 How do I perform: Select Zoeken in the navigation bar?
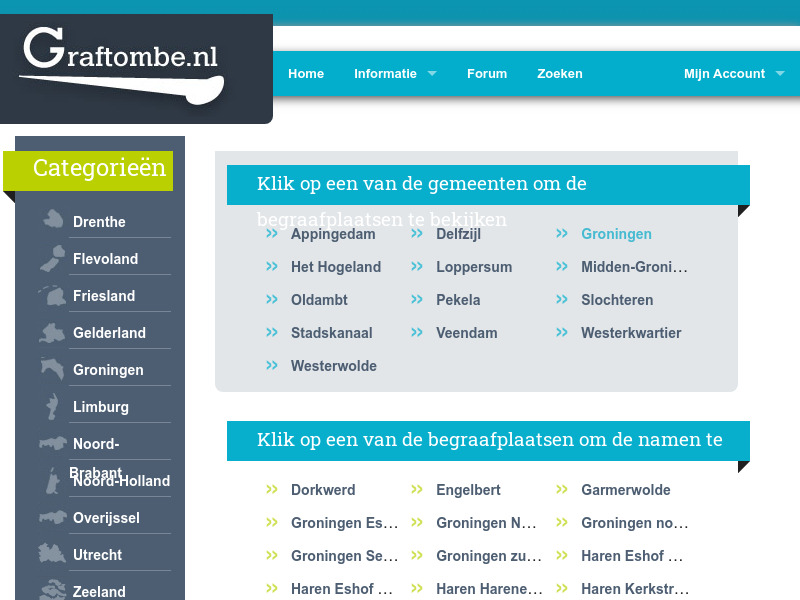coord(559,73)
